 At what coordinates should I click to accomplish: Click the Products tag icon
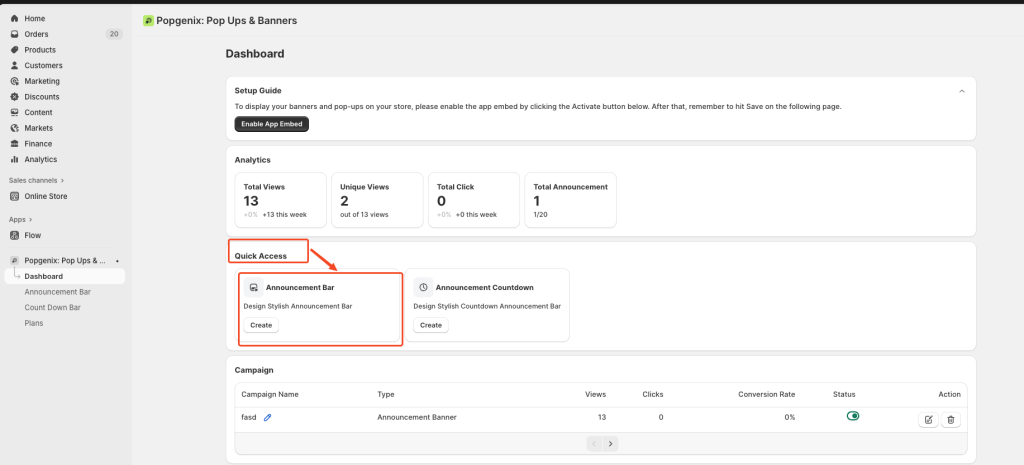click(x=14, y=50)
